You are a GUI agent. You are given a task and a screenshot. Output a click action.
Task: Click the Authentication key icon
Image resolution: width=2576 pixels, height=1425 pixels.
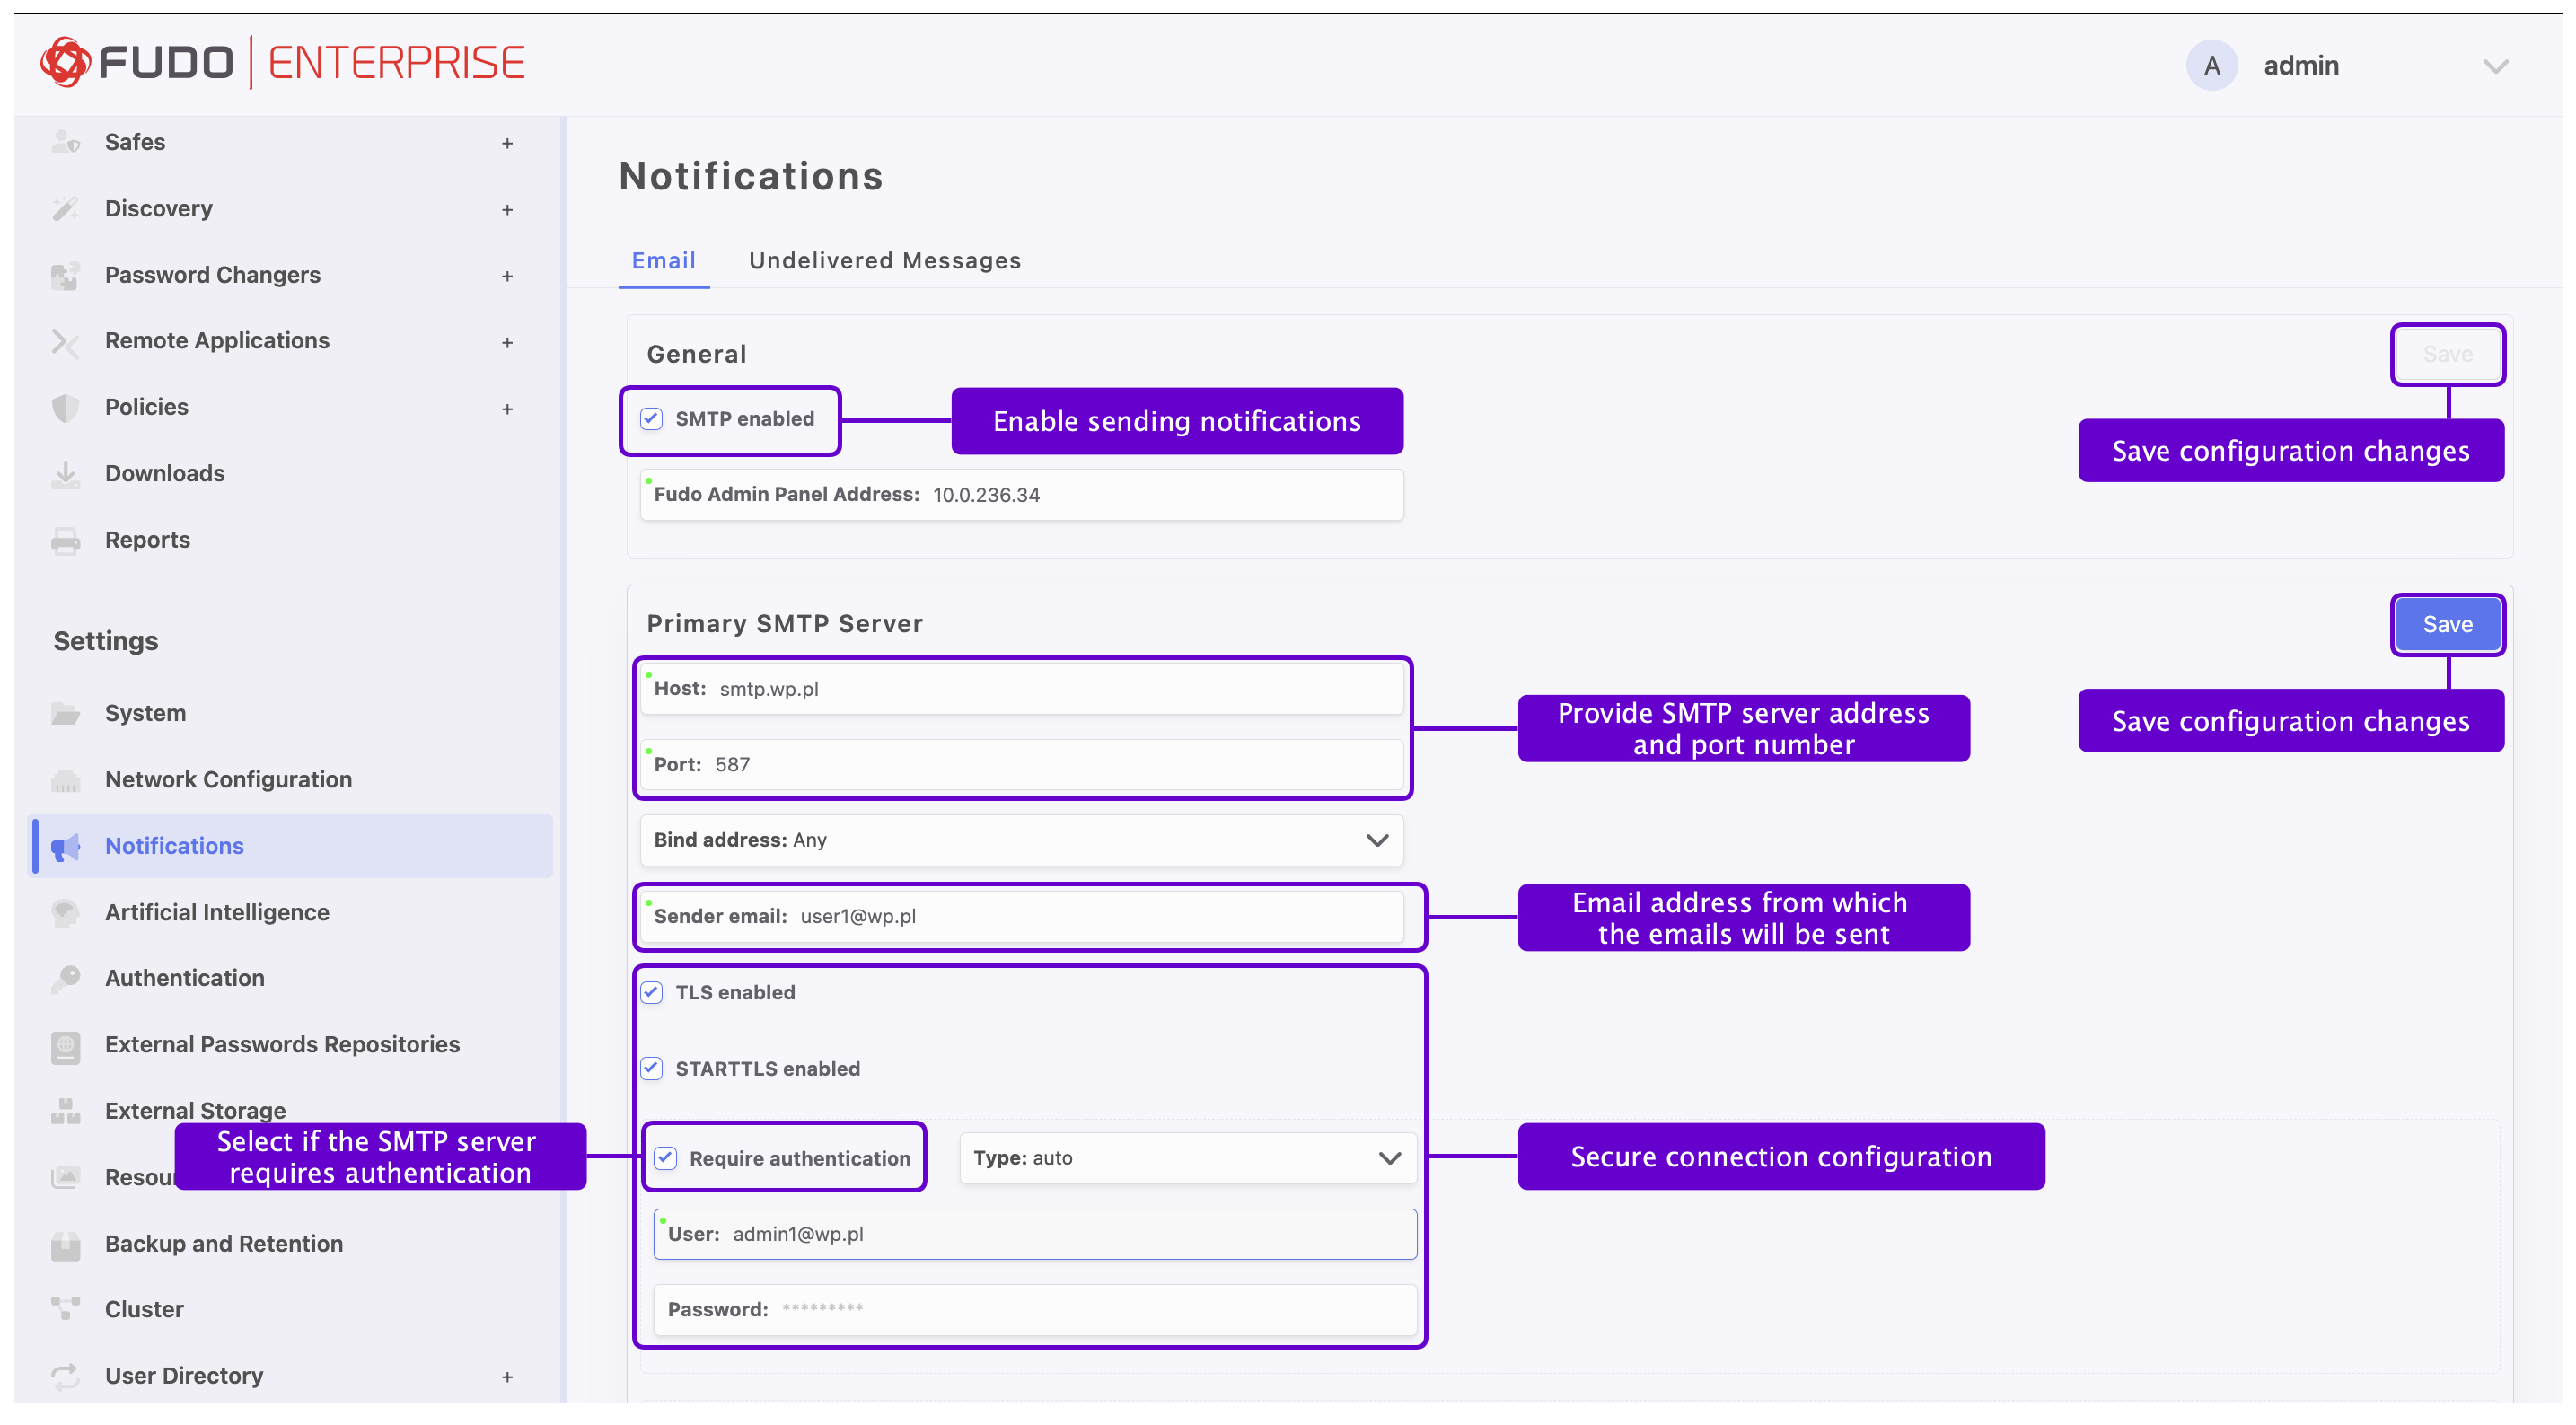pos(65,978)
